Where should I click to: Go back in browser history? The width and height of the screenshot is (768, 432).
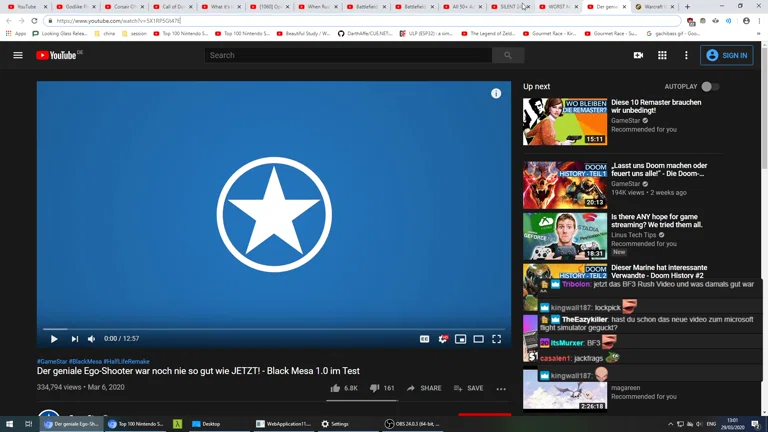(x=9, y=21)
